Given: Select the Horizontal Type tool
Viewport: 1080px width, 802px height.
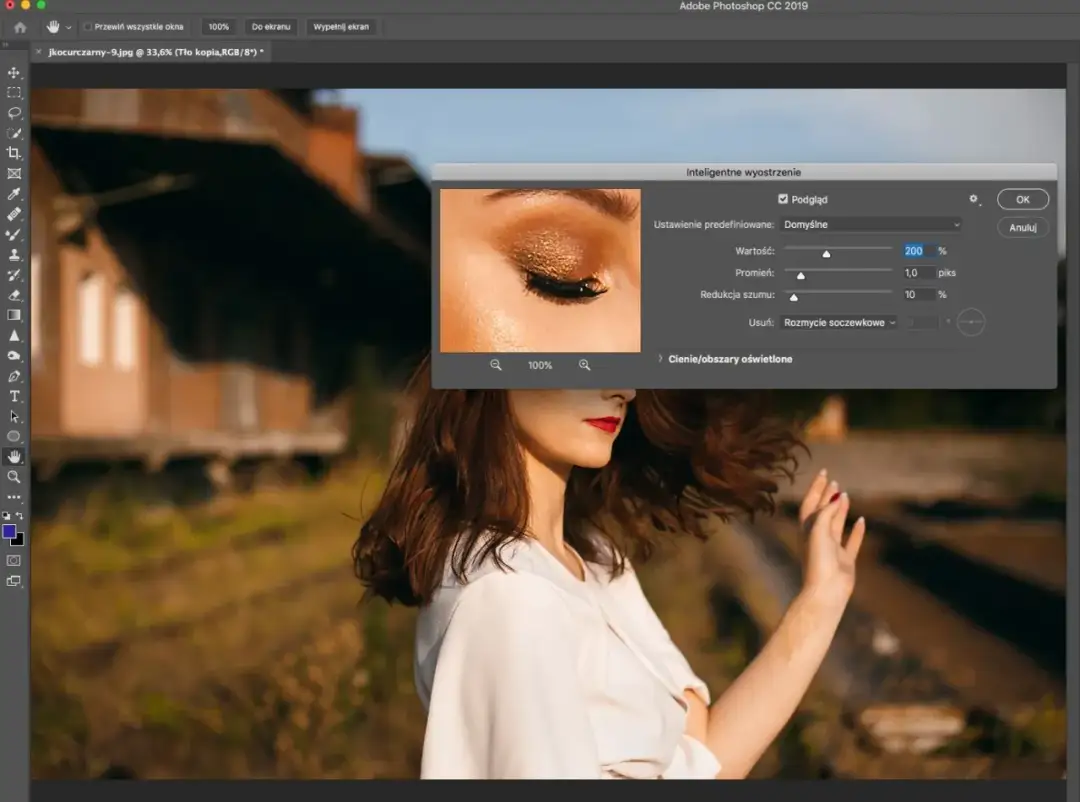Looking at the screenshot, I should tap(14, 396).
